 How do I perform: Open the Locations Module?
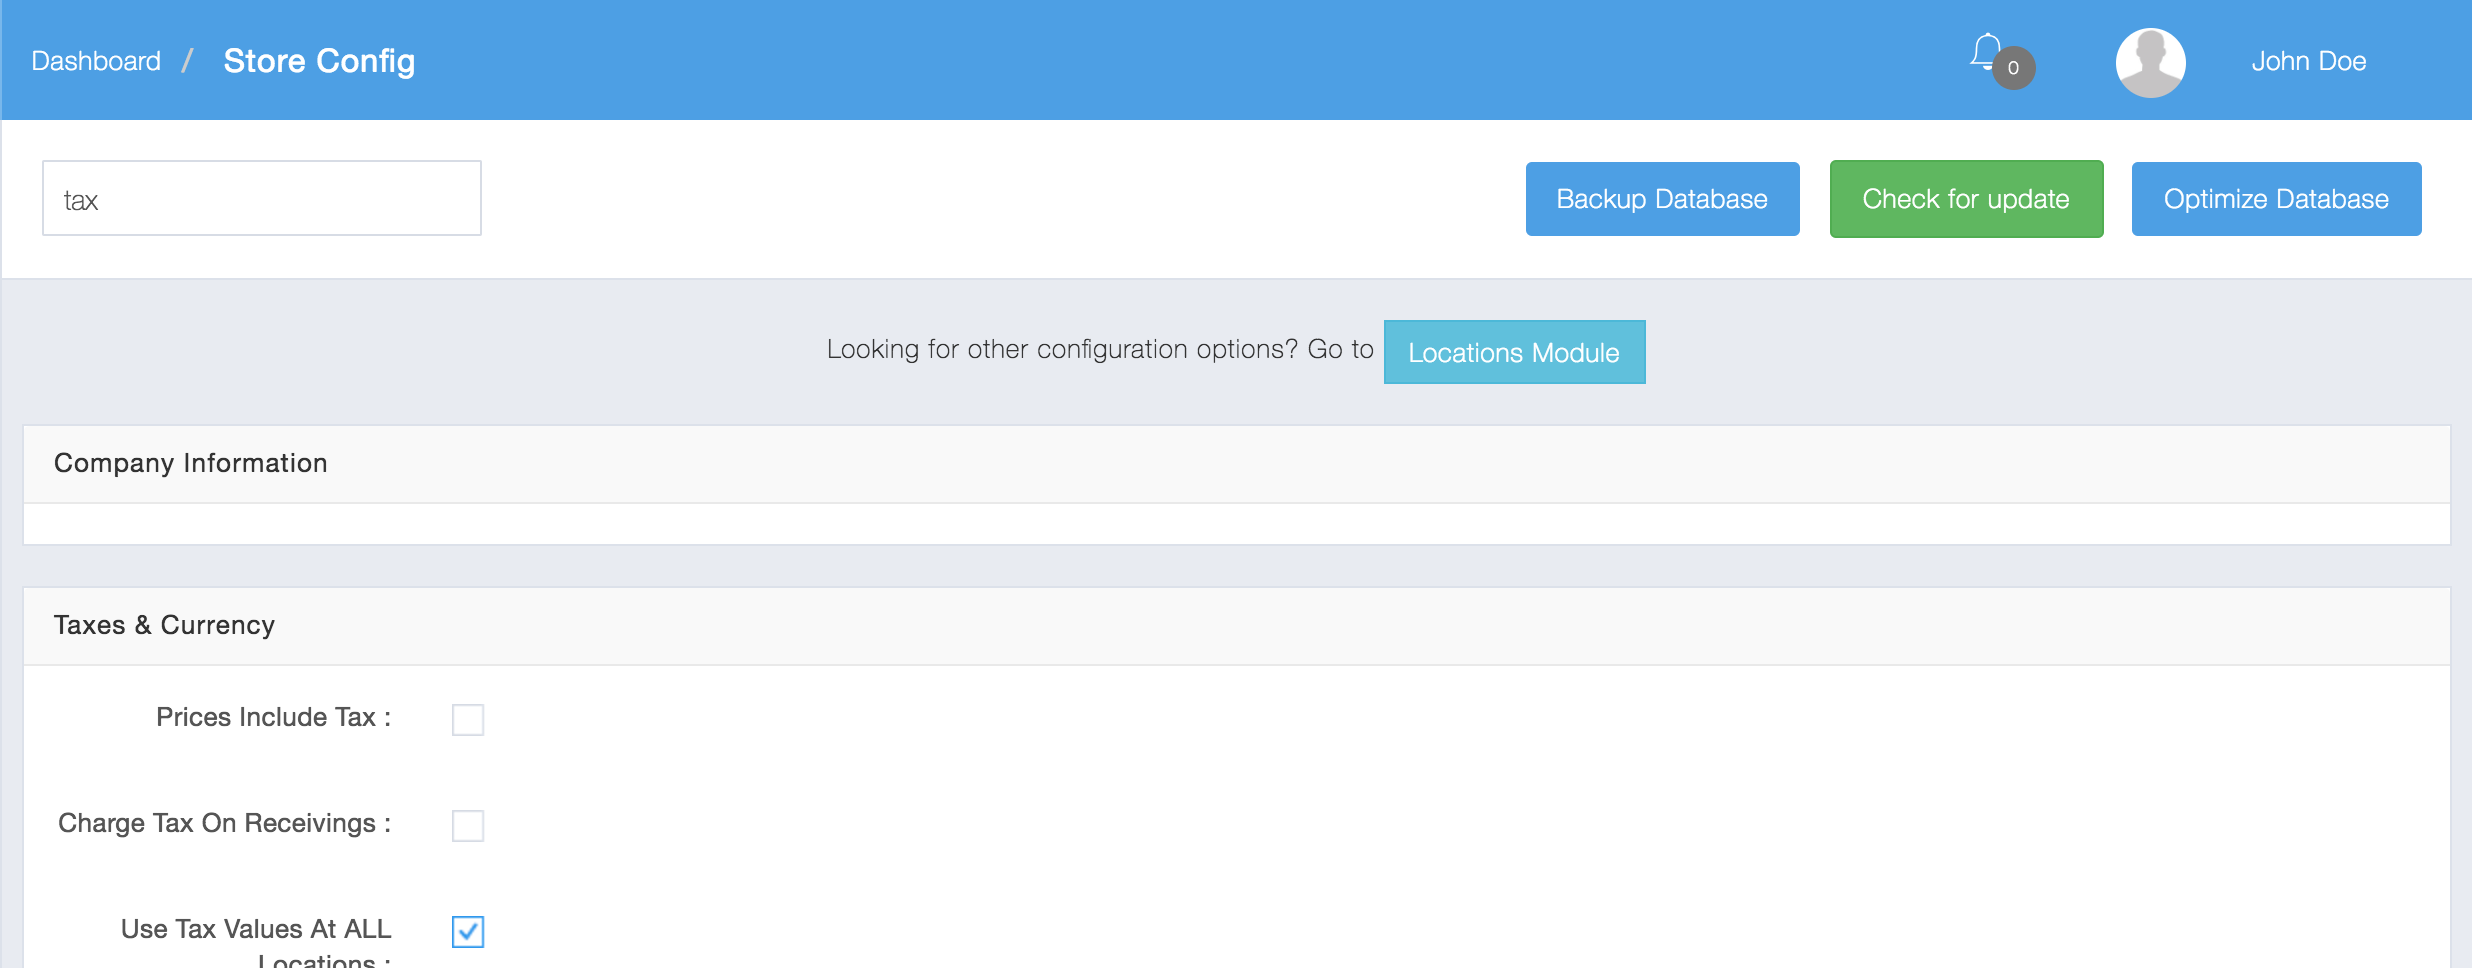pos(1514,352)
